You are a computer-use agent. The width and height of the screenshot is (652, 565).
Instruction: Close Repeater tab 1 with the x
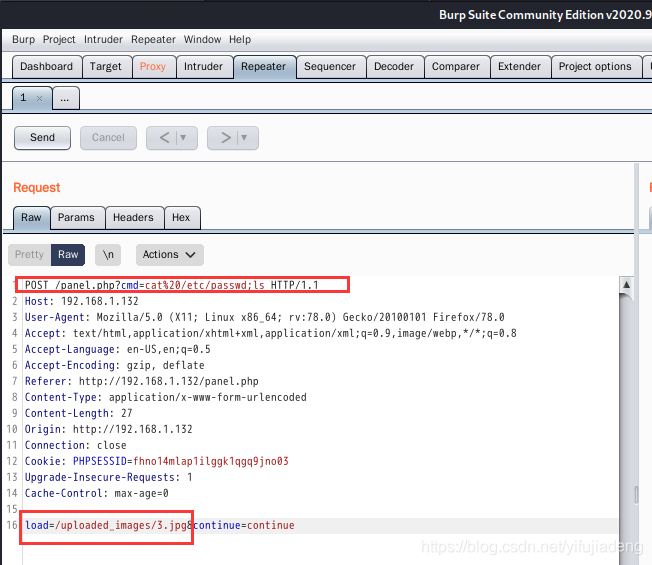coord(40,99)
